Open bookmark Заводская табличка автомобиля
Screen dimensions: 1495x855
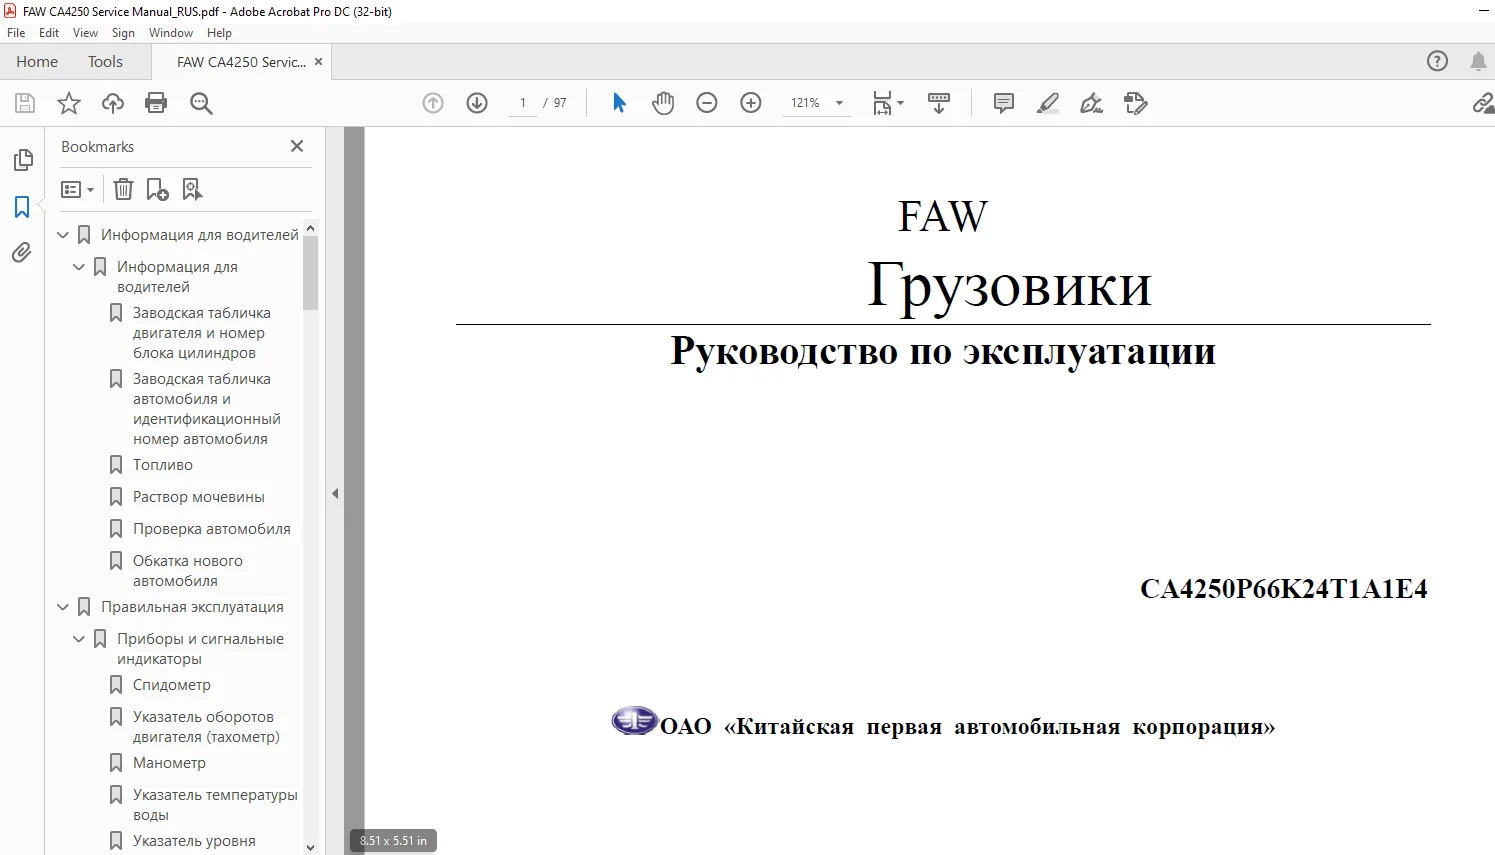click(207, 409)
